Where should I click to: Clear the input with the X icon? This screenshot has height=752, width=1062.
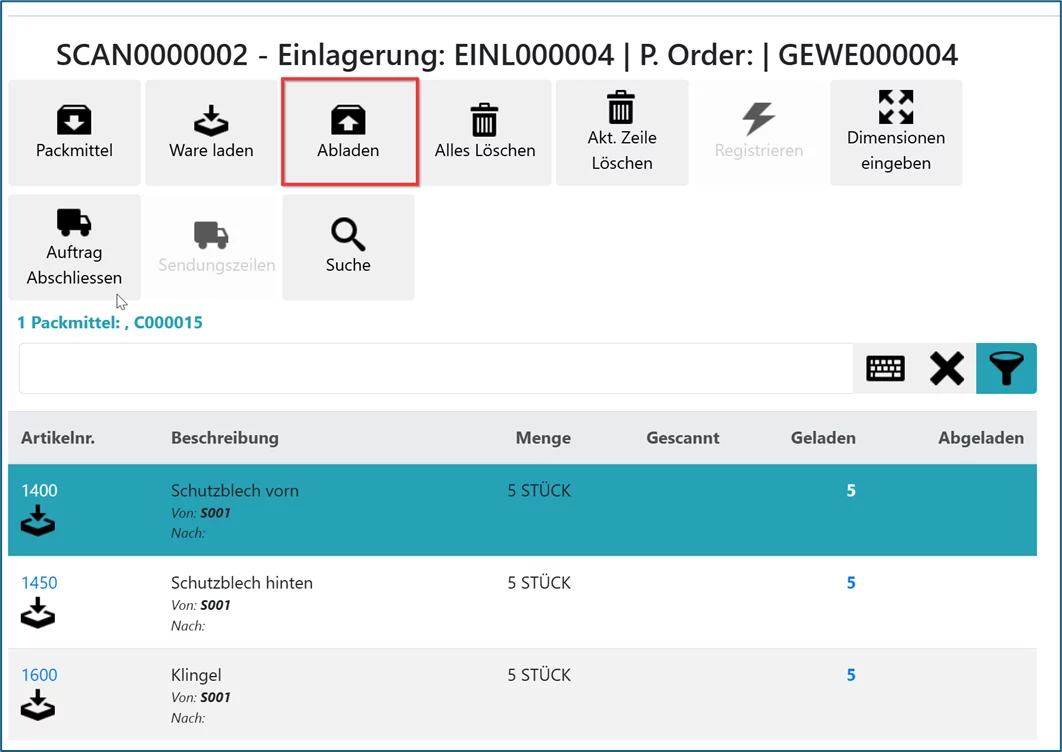coord(946,369)
